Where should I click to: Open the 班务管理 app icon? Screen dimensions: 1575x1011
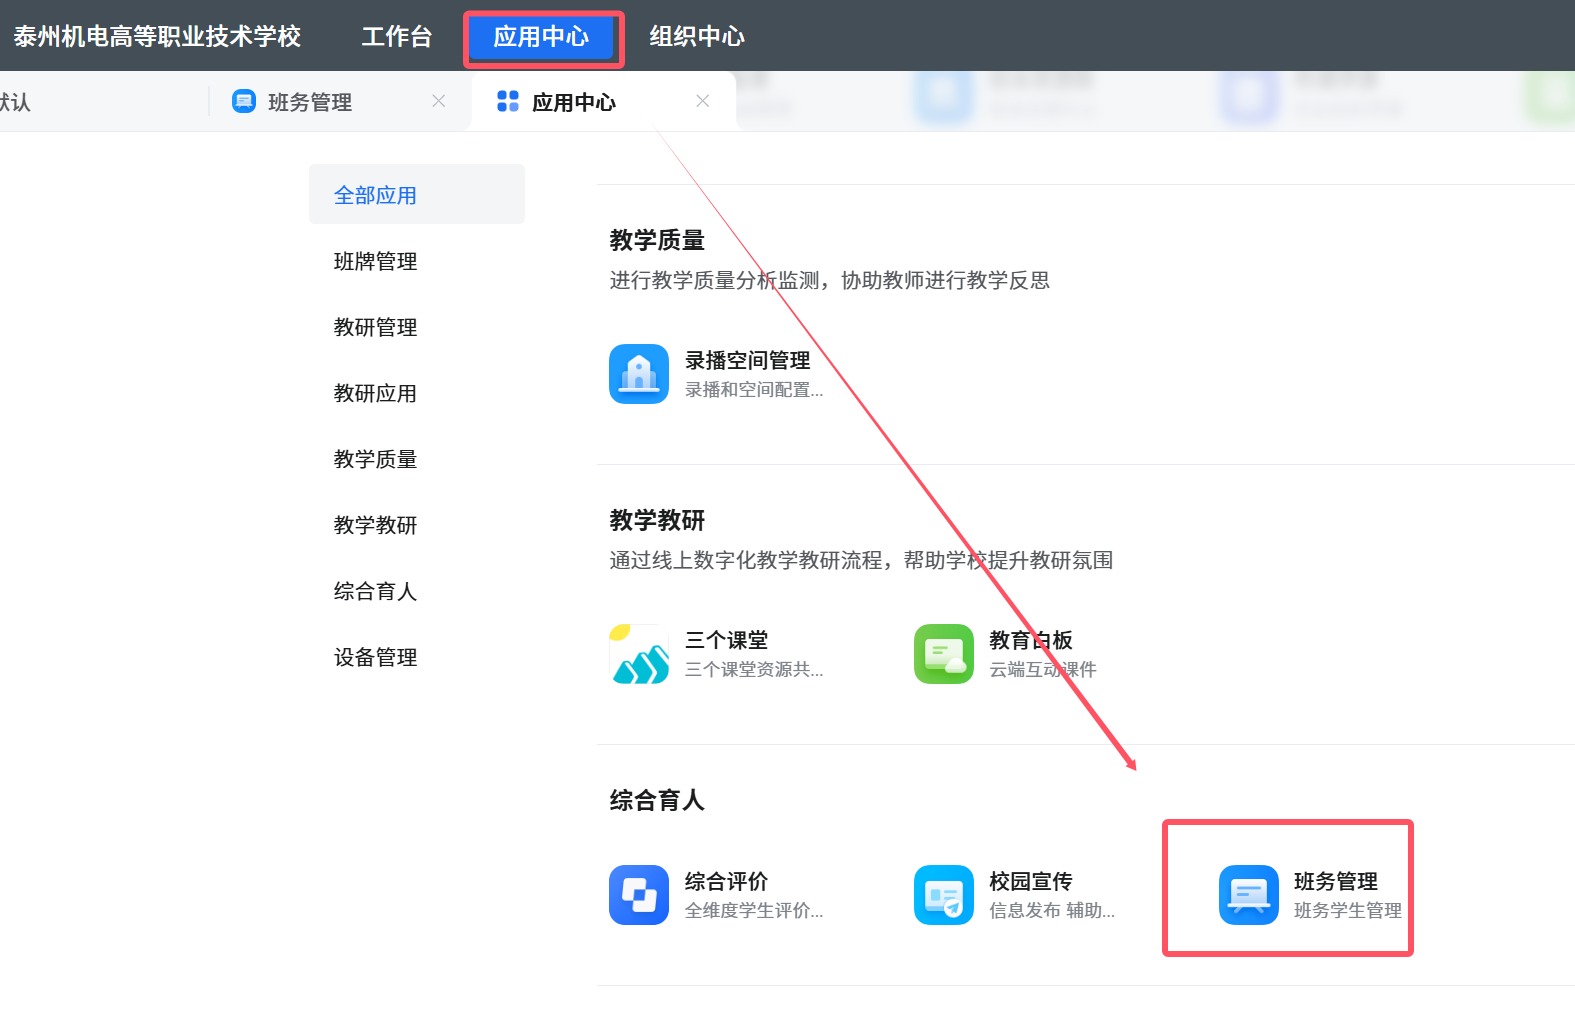(1249, 895)
